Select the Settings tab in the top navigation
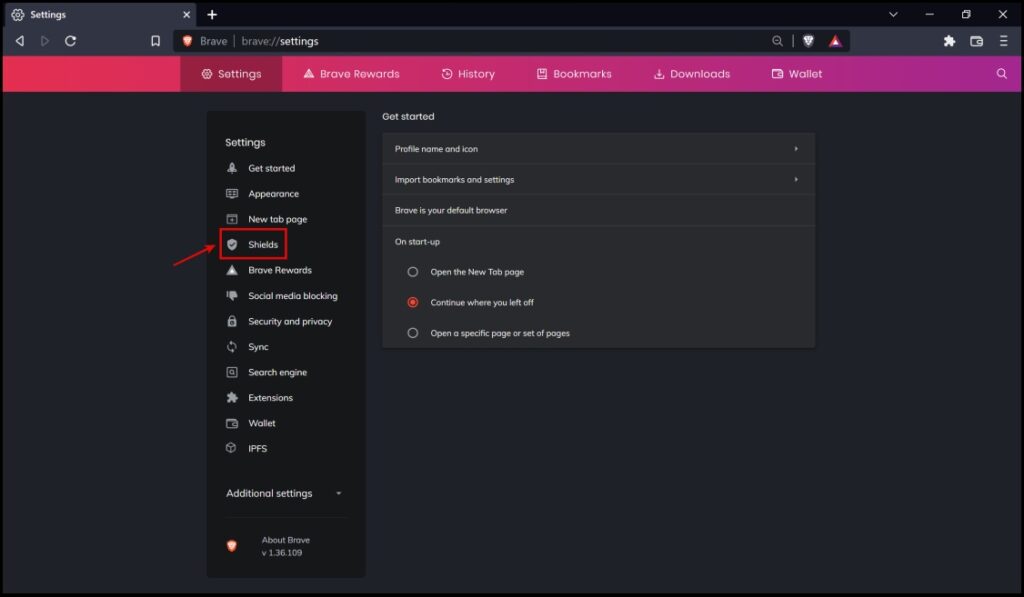The image size is (1024, 597). click(x=231, y=74)
